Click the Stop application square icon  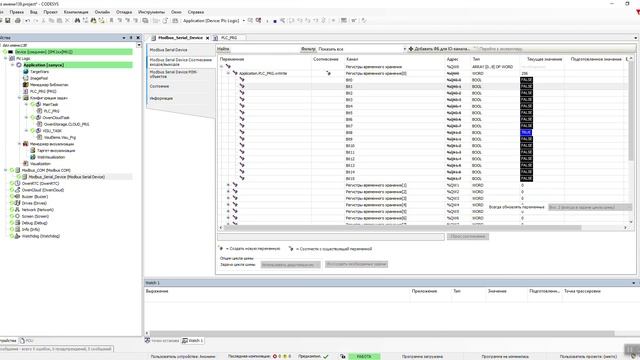[275, 21]
